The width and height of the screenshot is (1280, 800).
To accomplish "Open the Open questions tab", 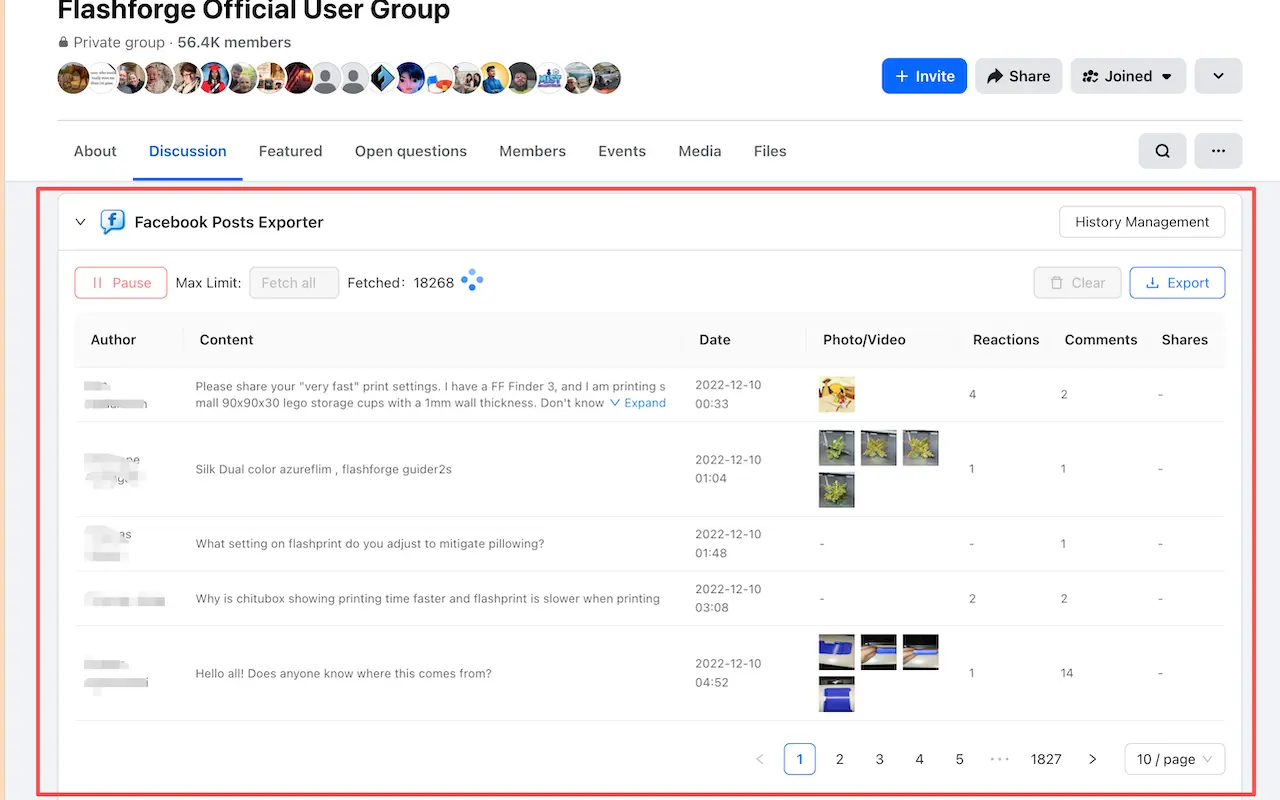I will click(411, 151).
